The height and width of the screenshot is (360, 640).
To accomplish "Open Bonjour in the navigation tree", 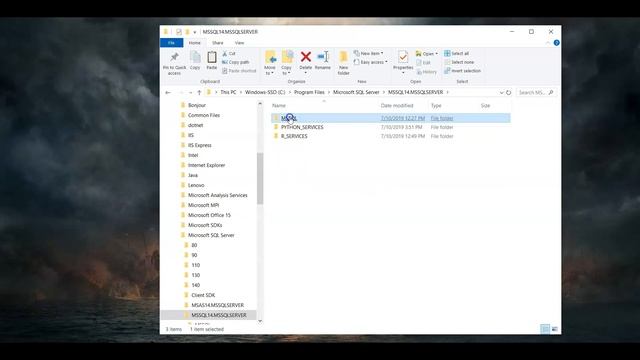I will pos(197,105).
